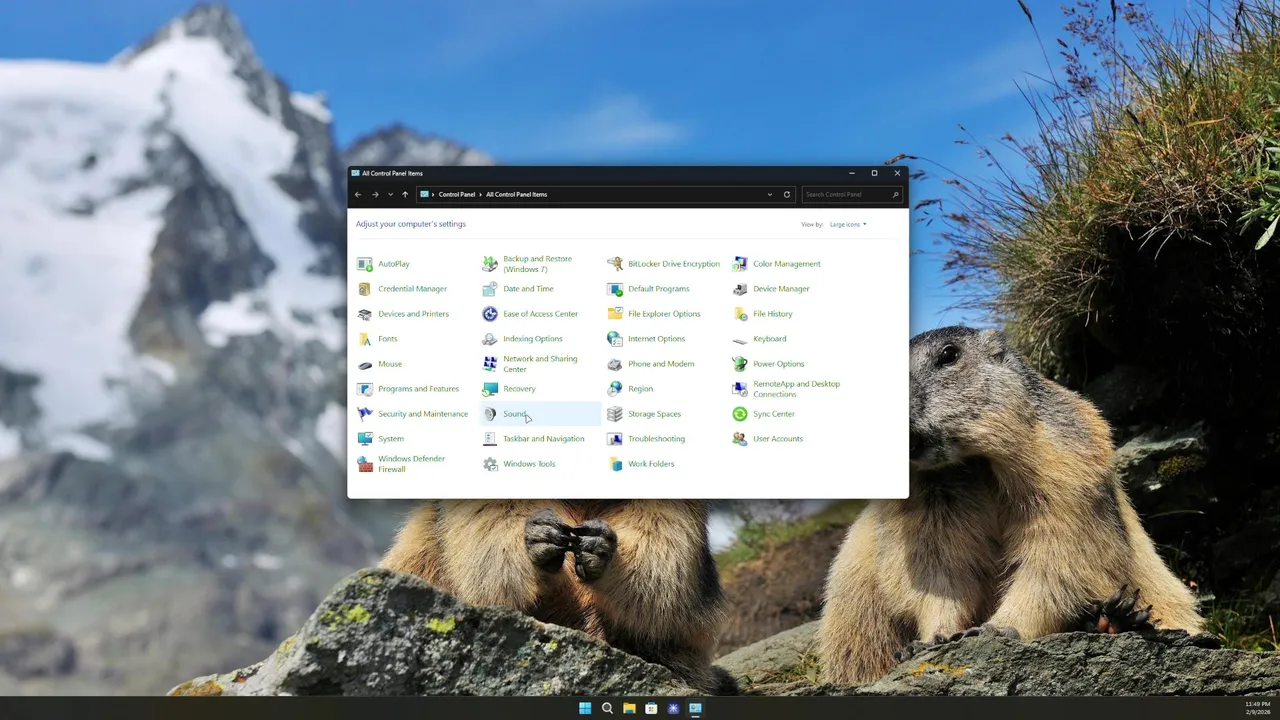This screenshot has height=720, width=1280.
Task: Click RemoteApp and Desktop Connections link
Action: pos(797,389)
